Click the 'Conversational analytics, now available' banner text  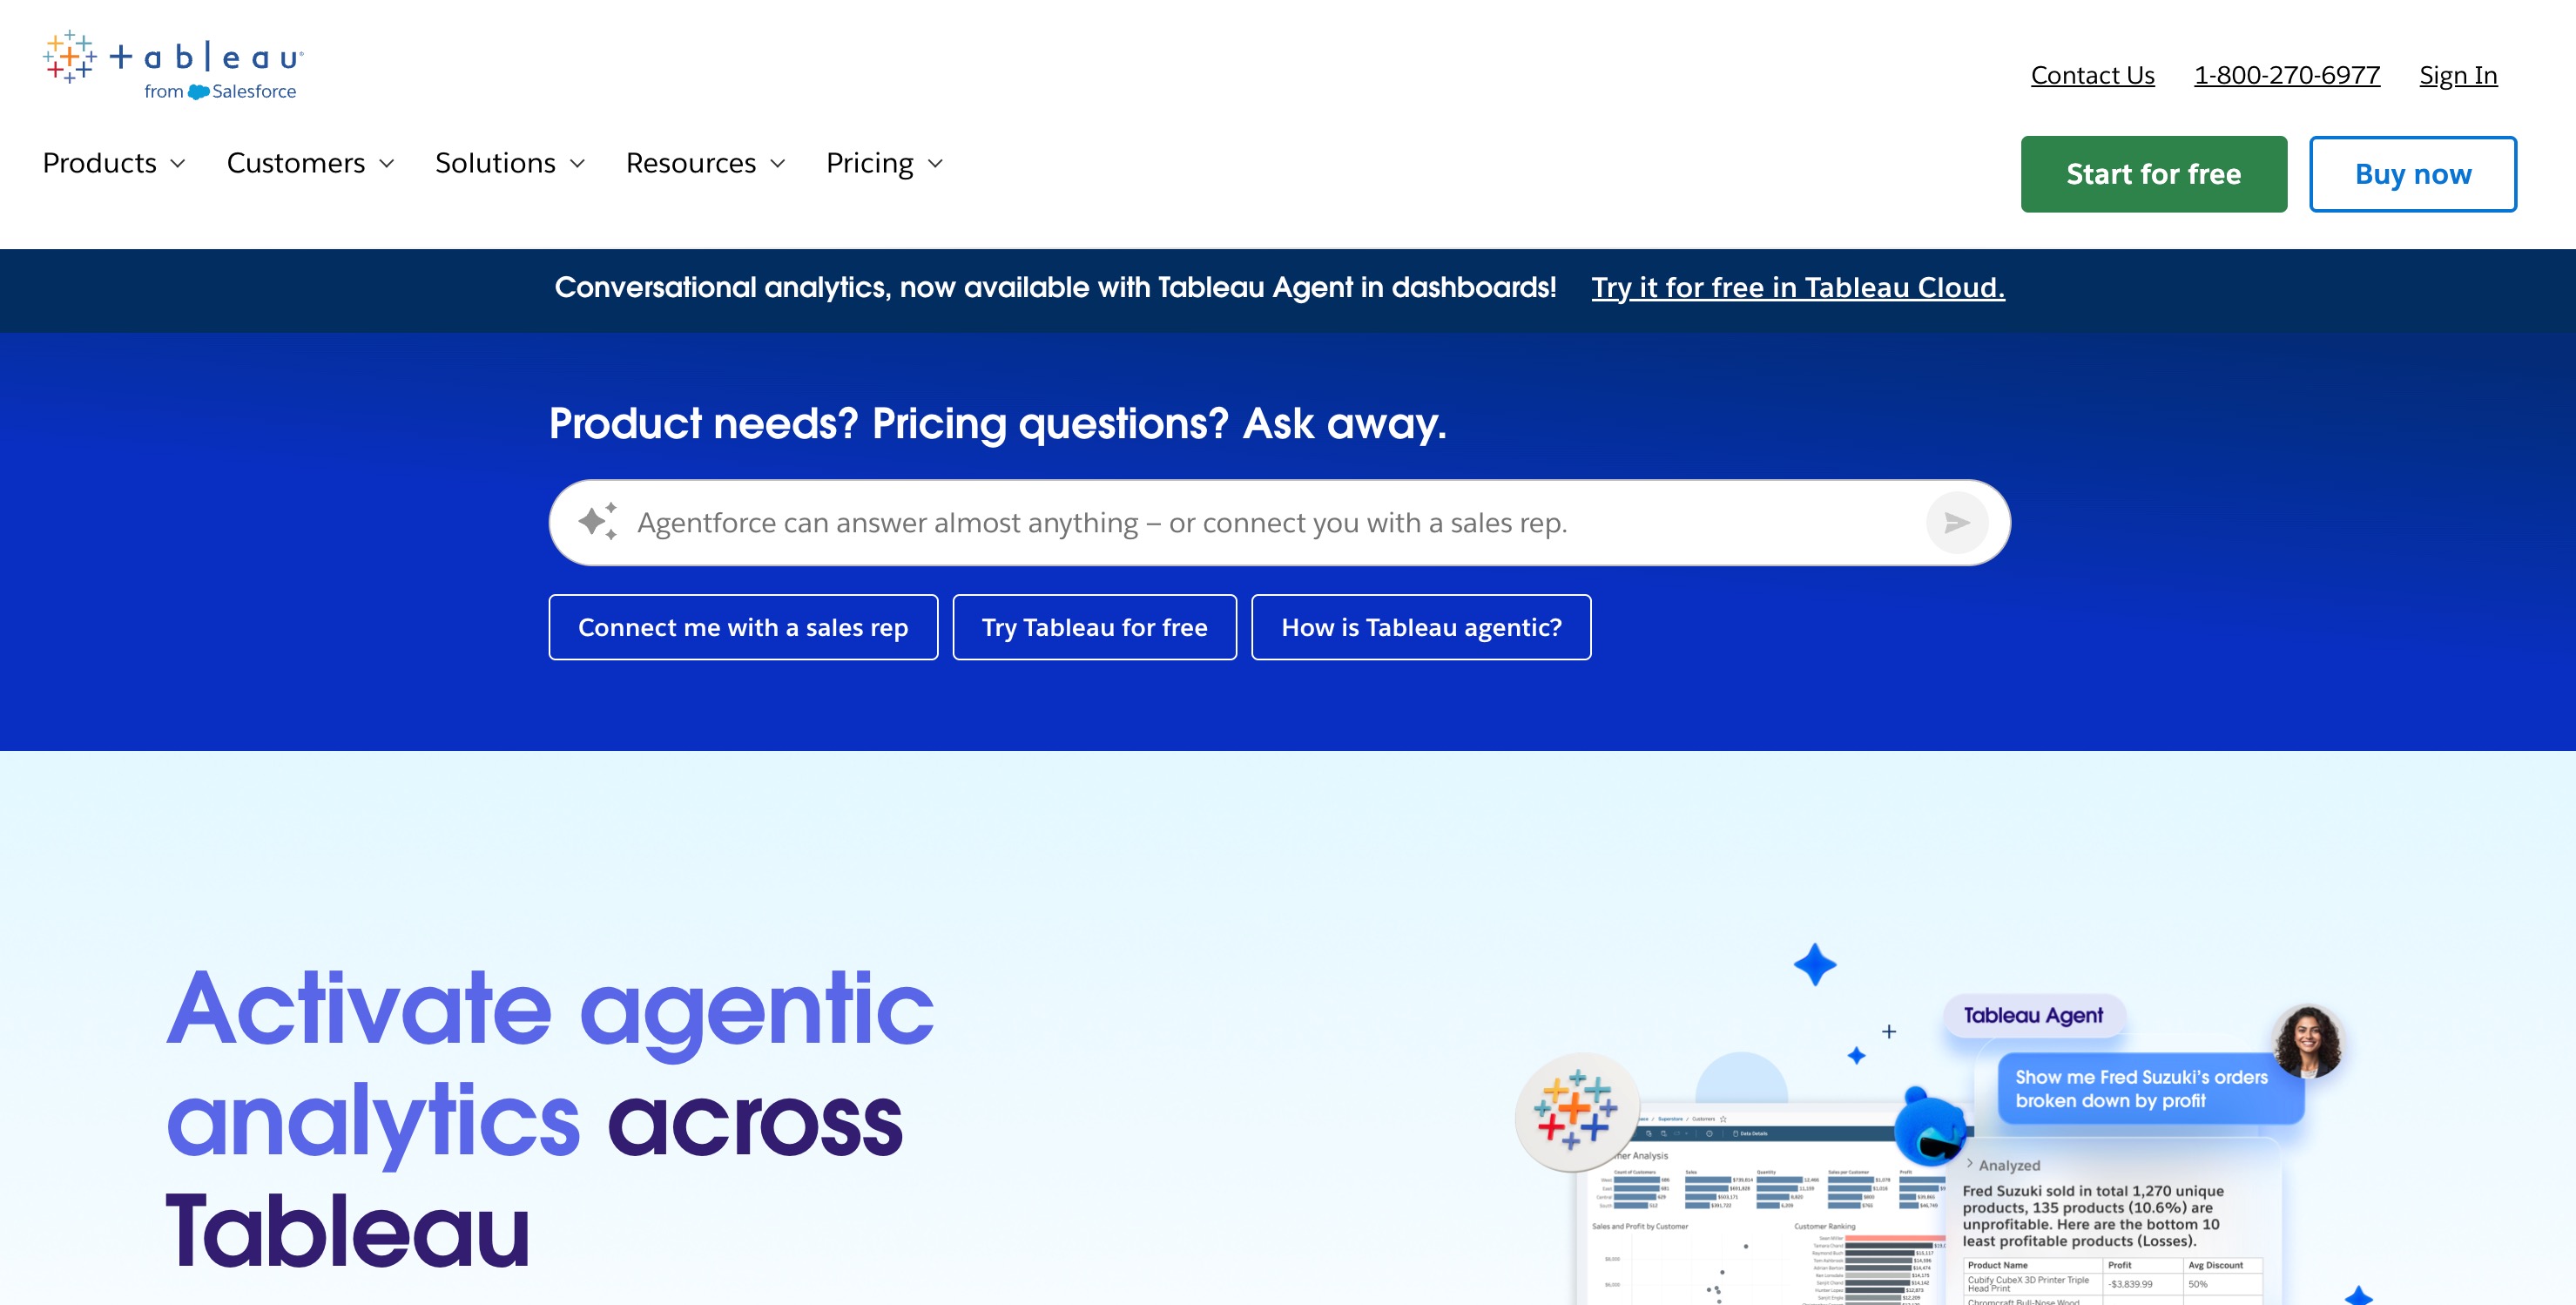(1055, 288)
